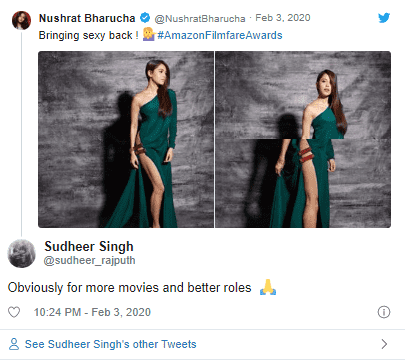Click the Nushrat Bharucha display name
This screenshot has height=360, width=405.
coord(87,18)
